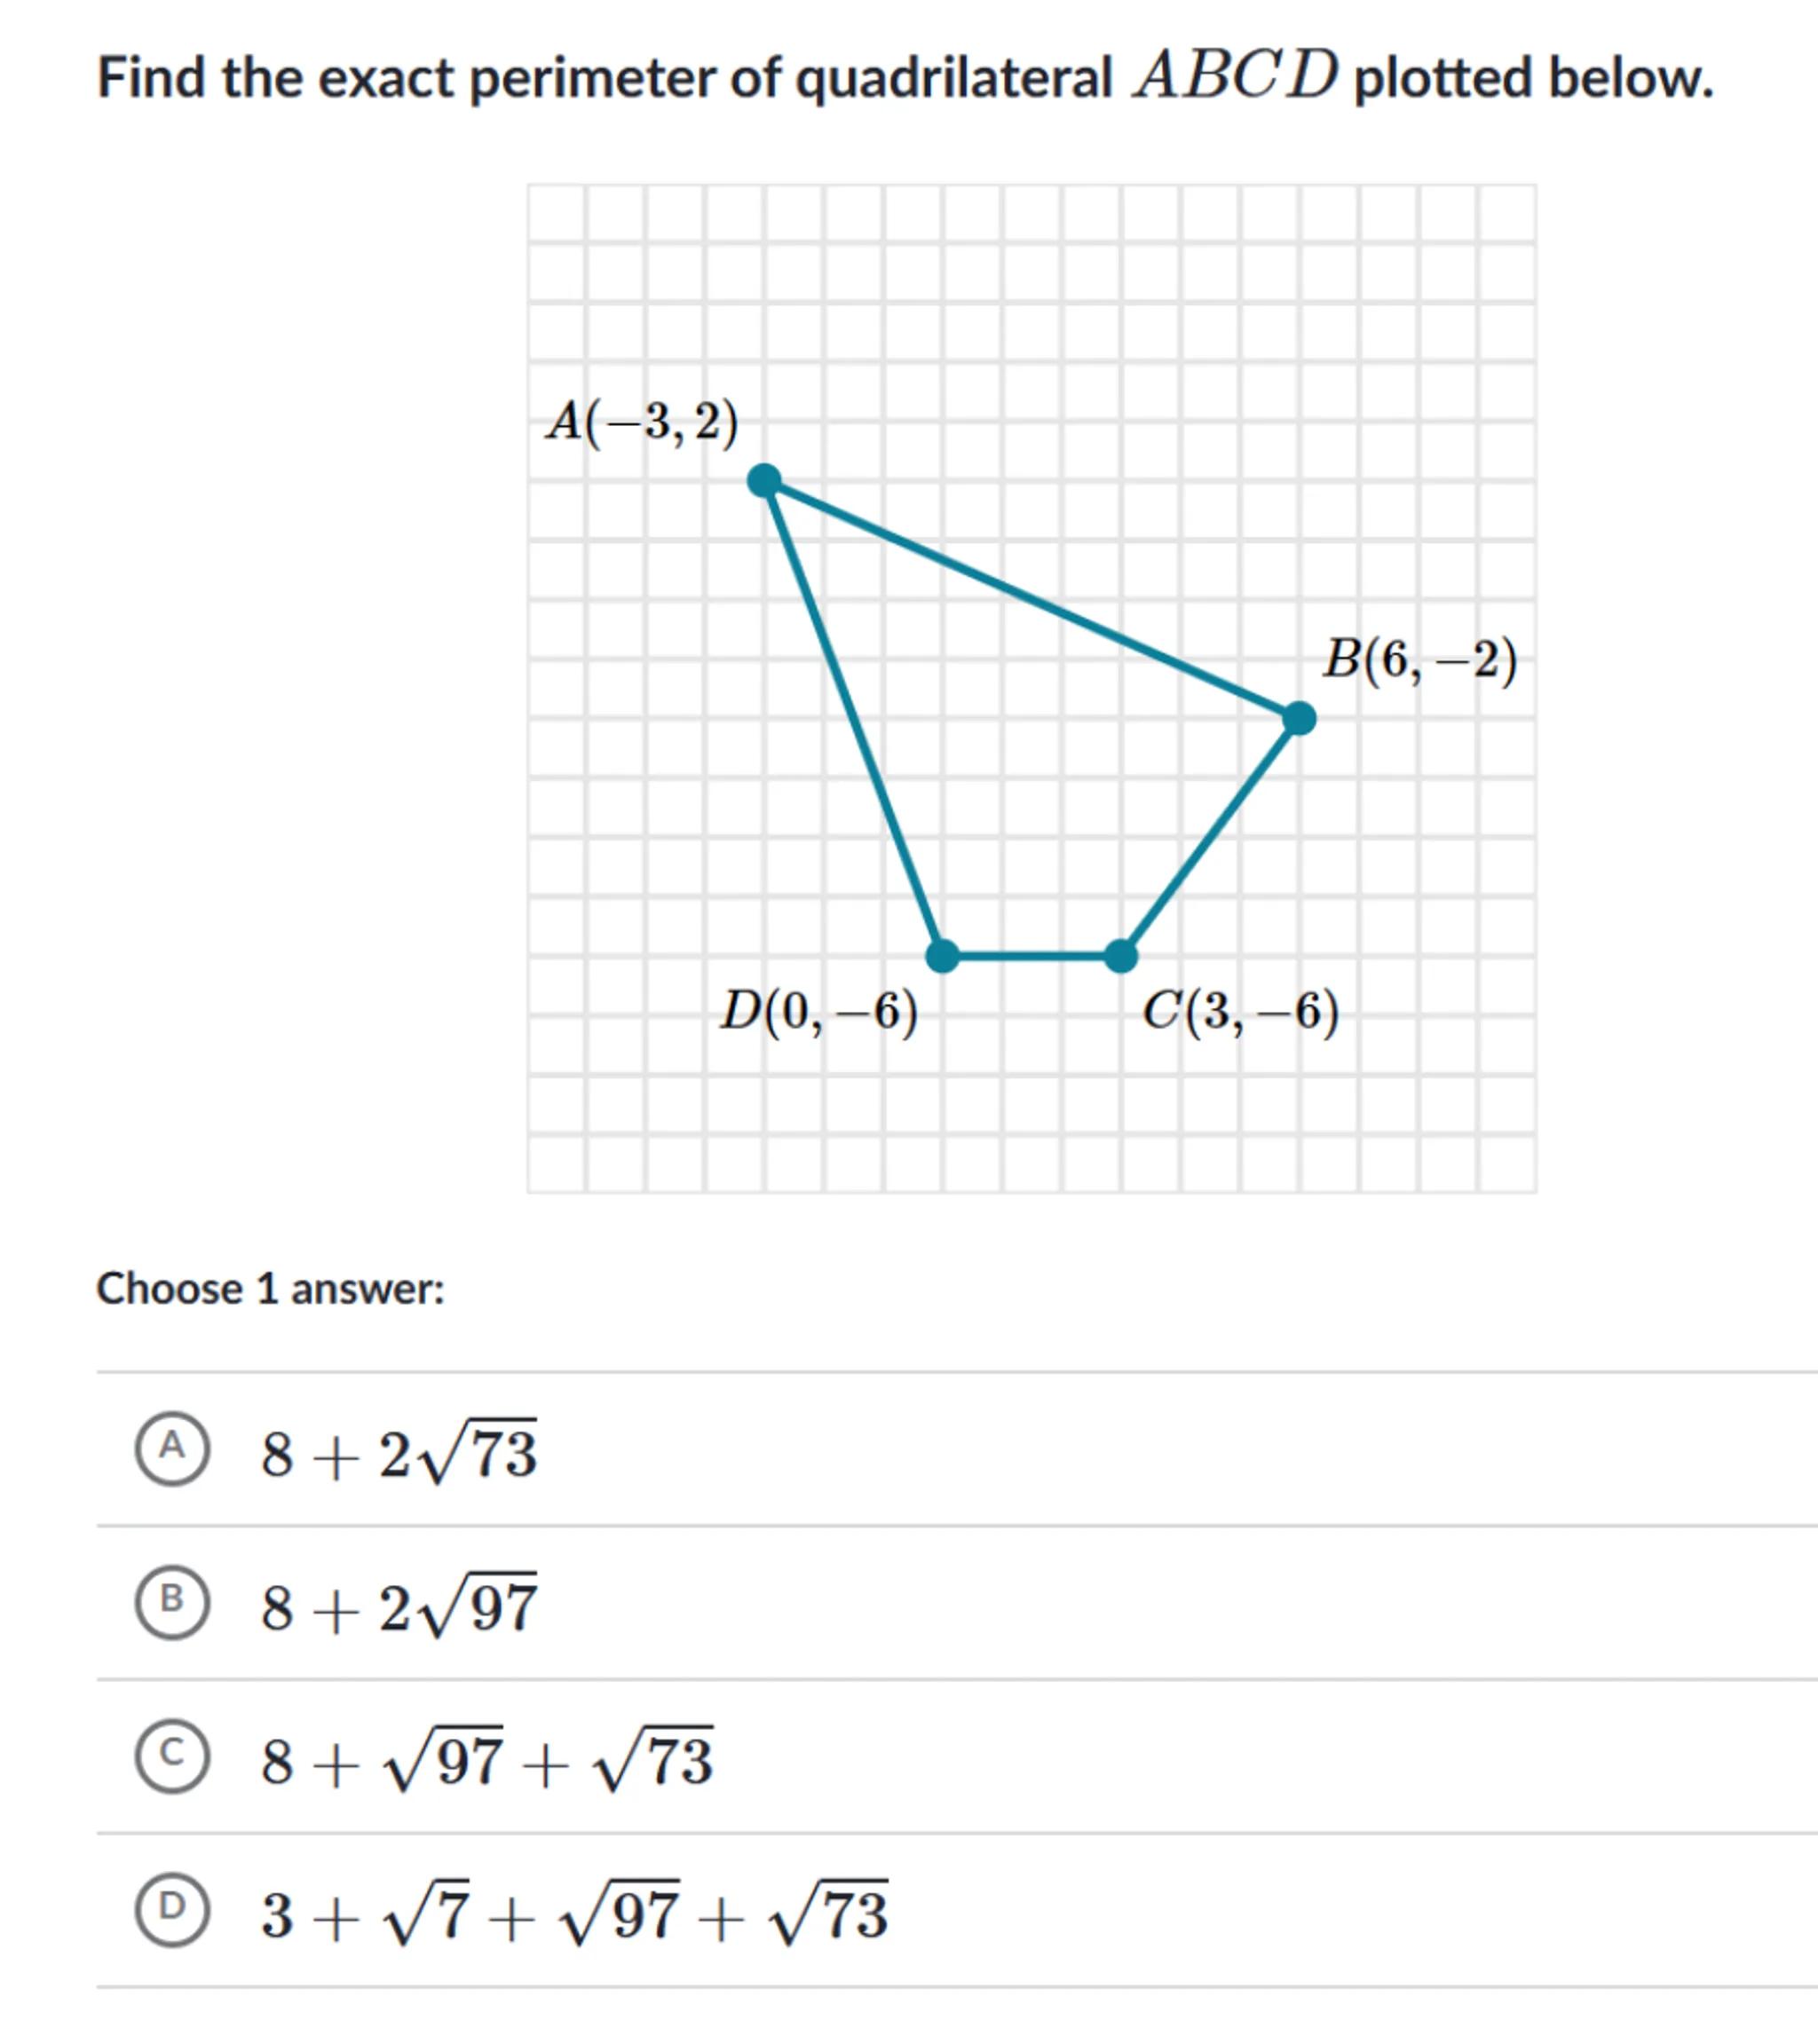
Task: Click the C(3, −6) coordinate label
Action: coord(1240,1011)
